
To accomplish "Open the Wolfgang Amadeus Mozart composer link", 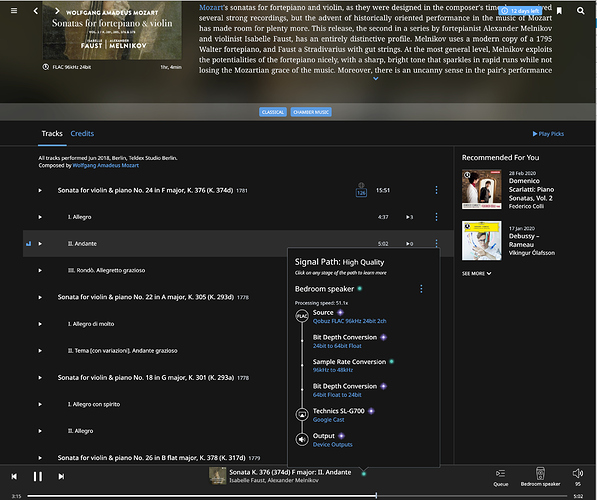I will (105, 165).
